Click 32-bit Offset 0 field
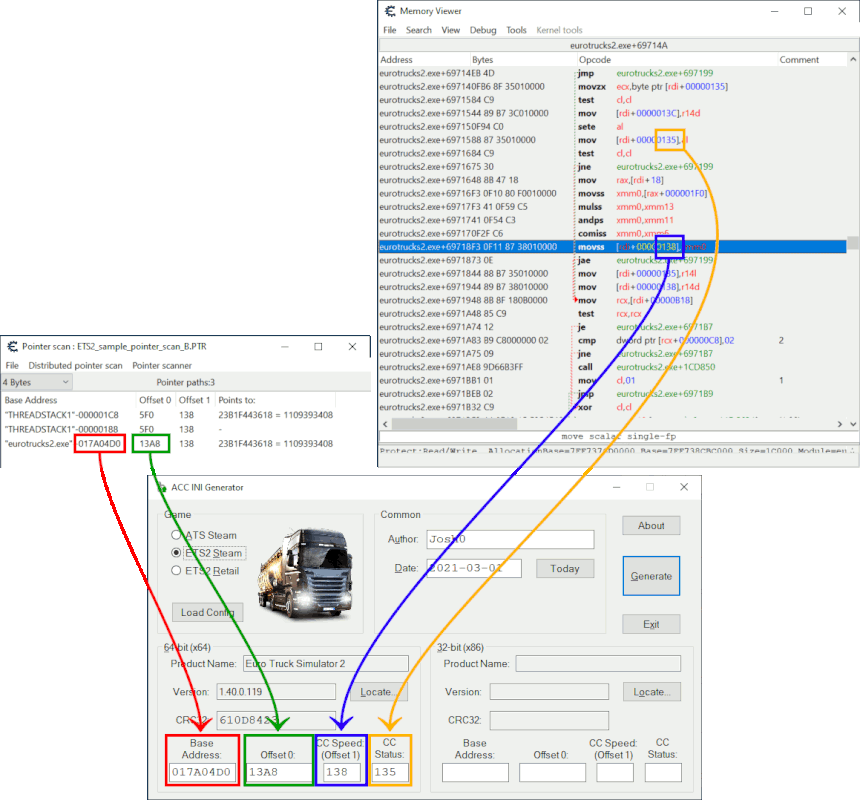Screen dimensions: 860x800 click(x=552, y=773)
